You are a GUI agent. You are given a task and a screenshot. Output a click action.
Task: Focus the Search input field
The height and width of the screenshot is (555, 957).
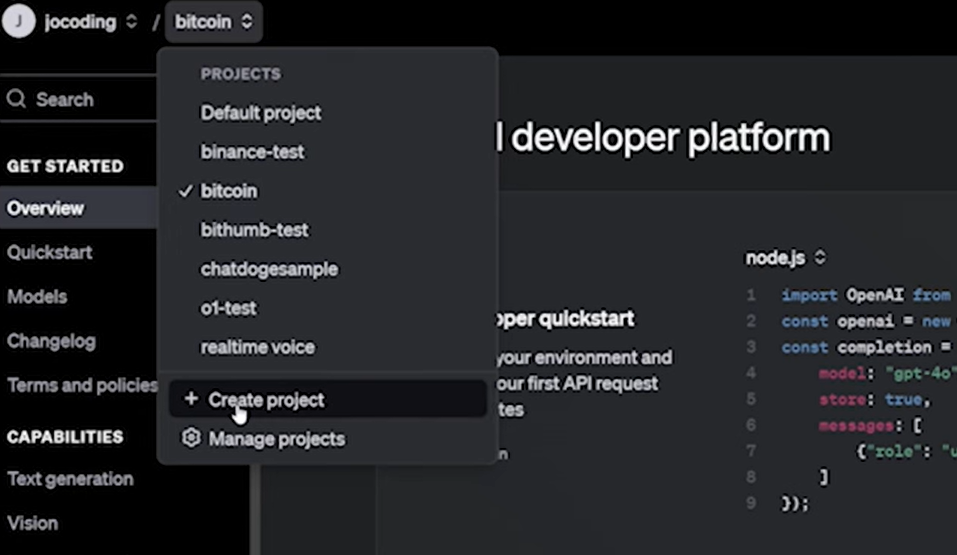click(x=79, y=99)
